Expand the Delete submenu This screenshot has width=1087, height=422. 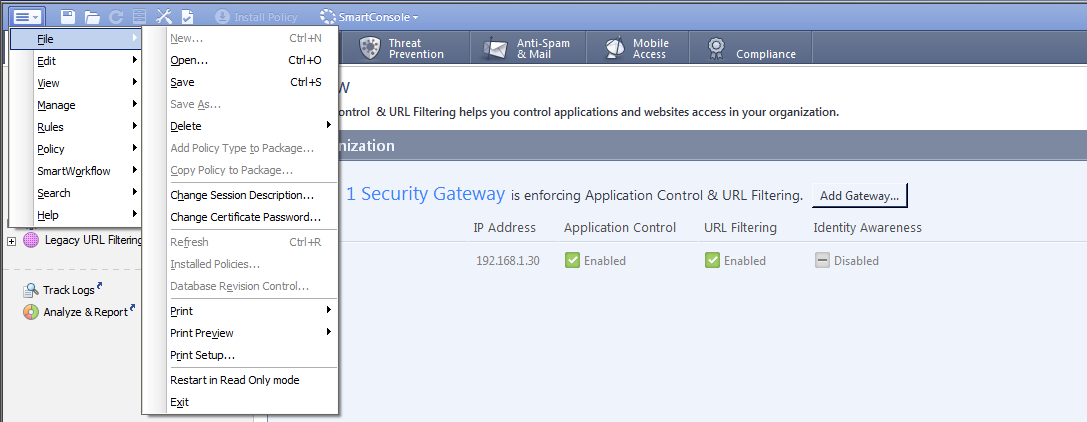[240, 126]
